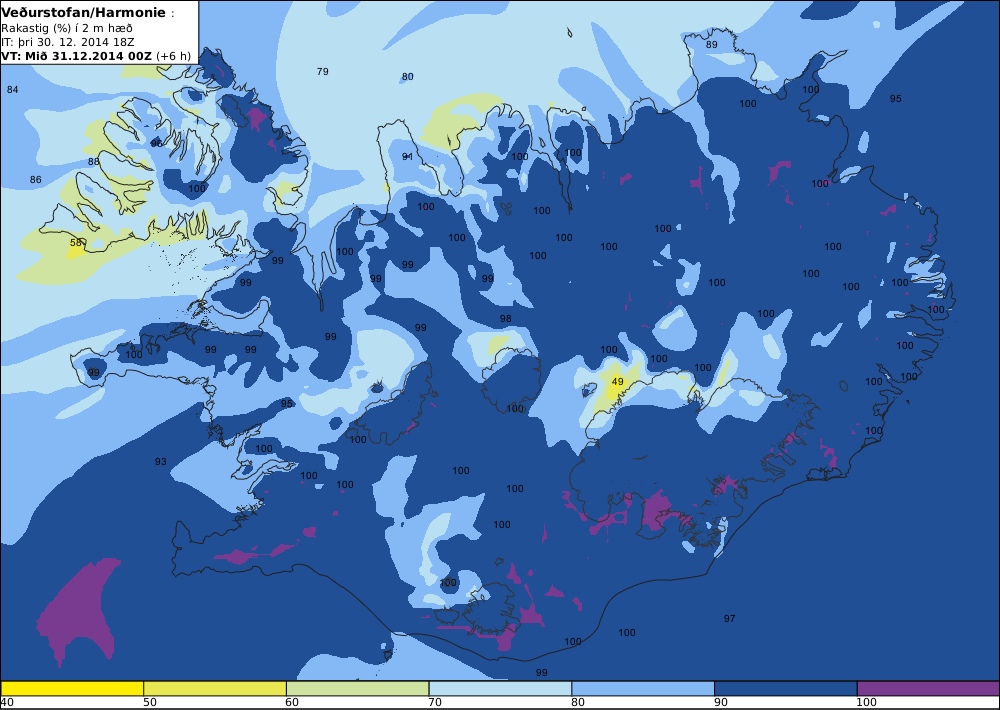This screenshot has width=1000, height=710.
Task: Select the 70–80 pale blue legend swatch
Action: [500, 688]
